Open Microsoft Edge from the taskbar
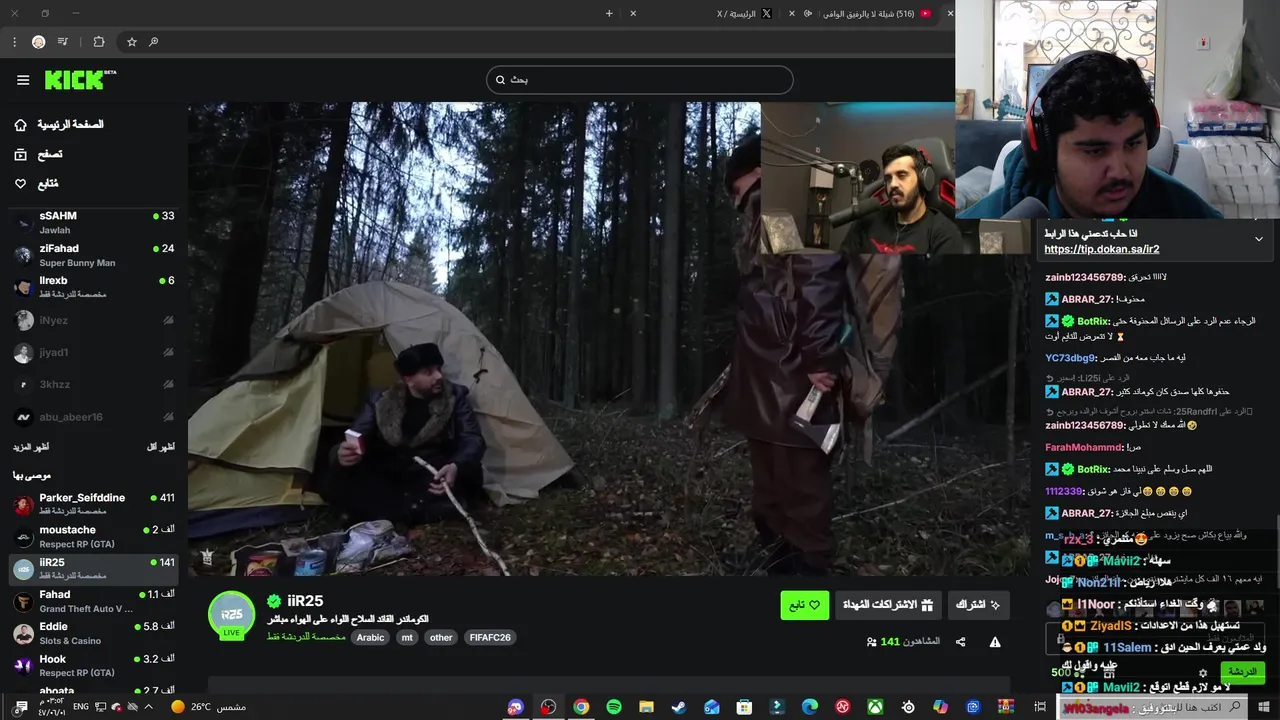Screen dimensions: 1280x720 pos(810,707)
